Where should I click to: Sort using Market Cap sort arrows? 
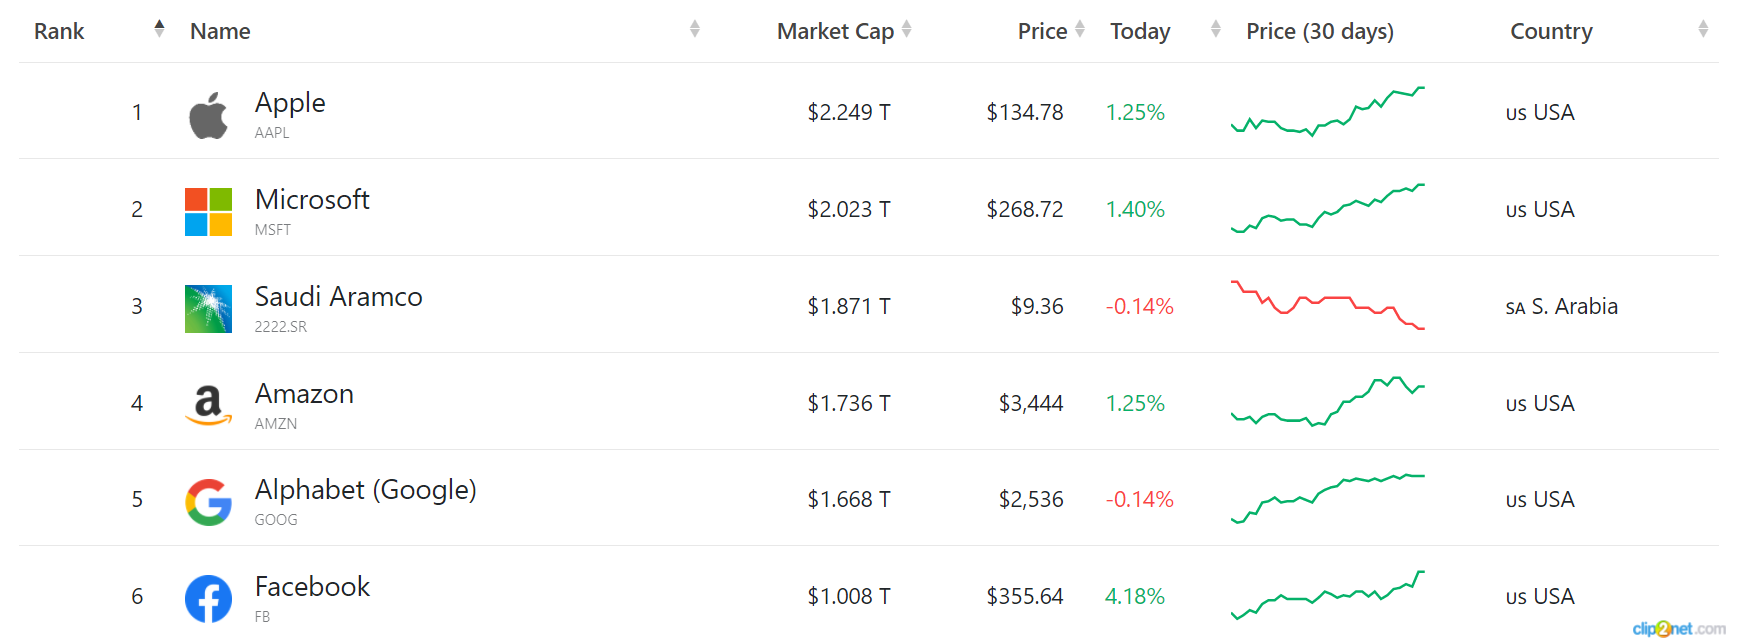click(906, 29)
